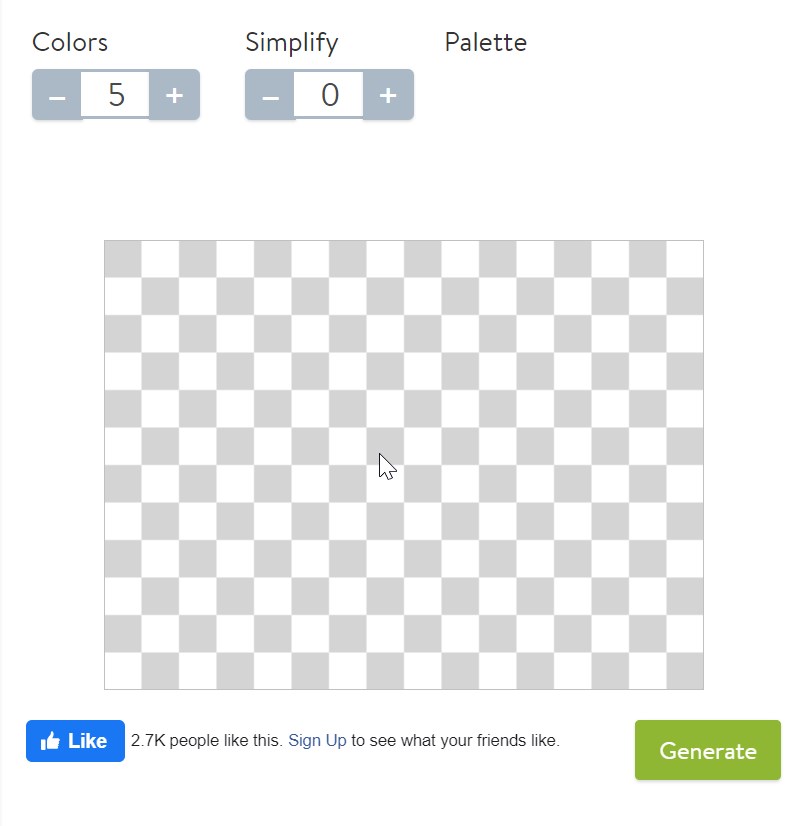Open the Sign Up link
This screenshot has width=806, height=826.
click(x=317, y=741)
